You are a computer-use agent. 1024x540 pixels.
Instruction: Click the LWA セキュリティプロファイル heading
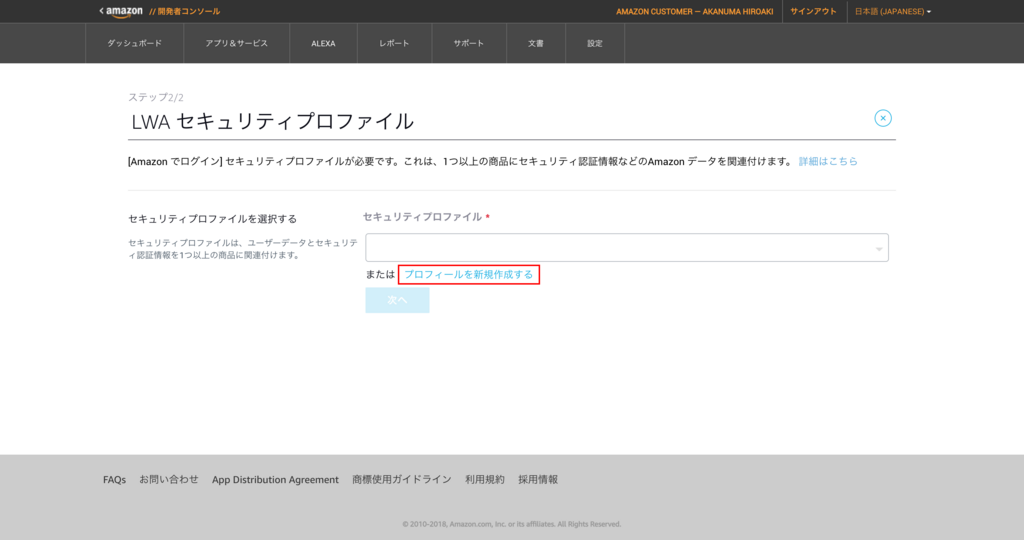(272, 121)
